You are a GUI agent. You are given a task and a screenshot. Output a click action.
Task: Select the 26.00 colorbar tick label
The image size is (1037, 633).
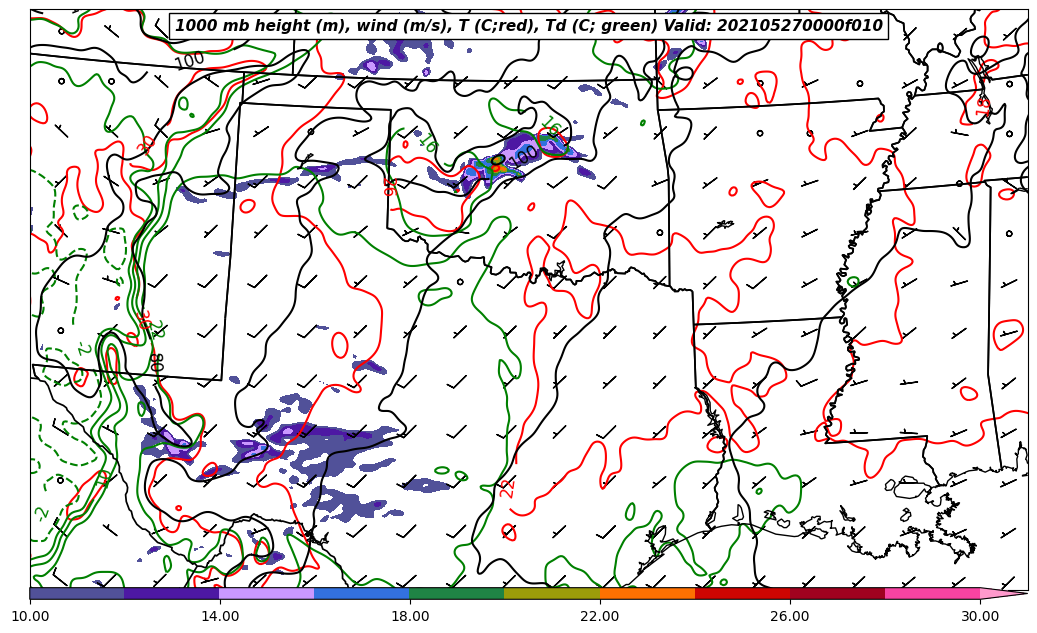790,616
